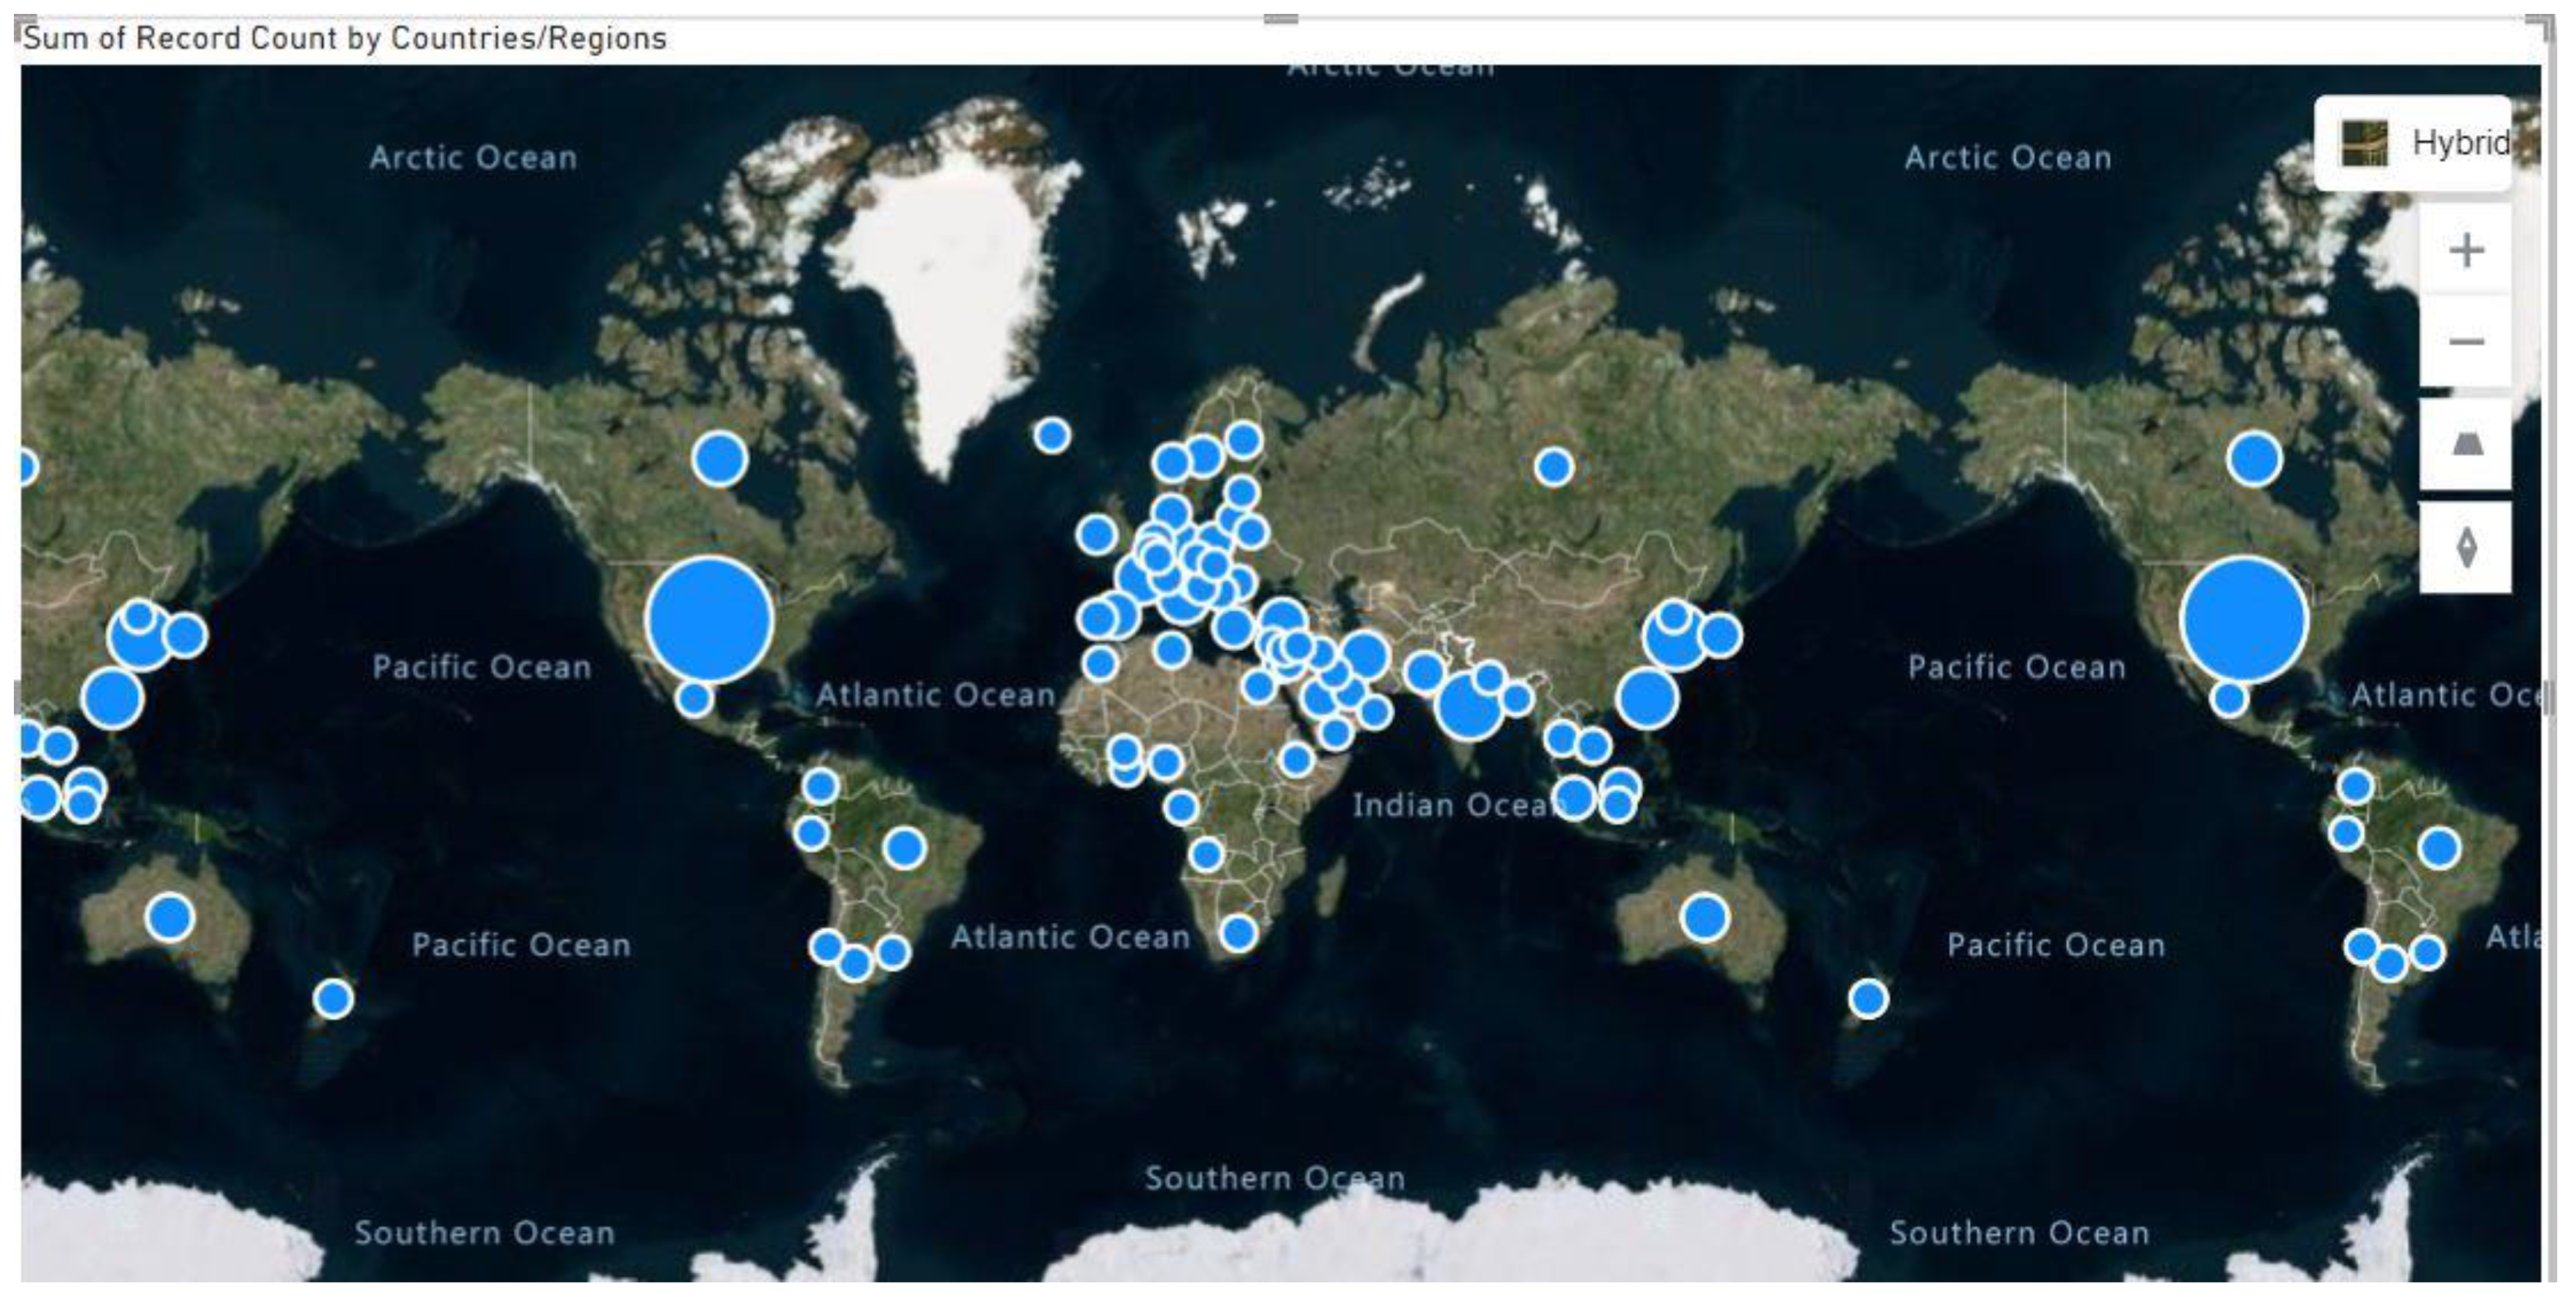The image size is (2576, 1308).
Task: Select the bubble over Mexico
Action: click(694, 698)
